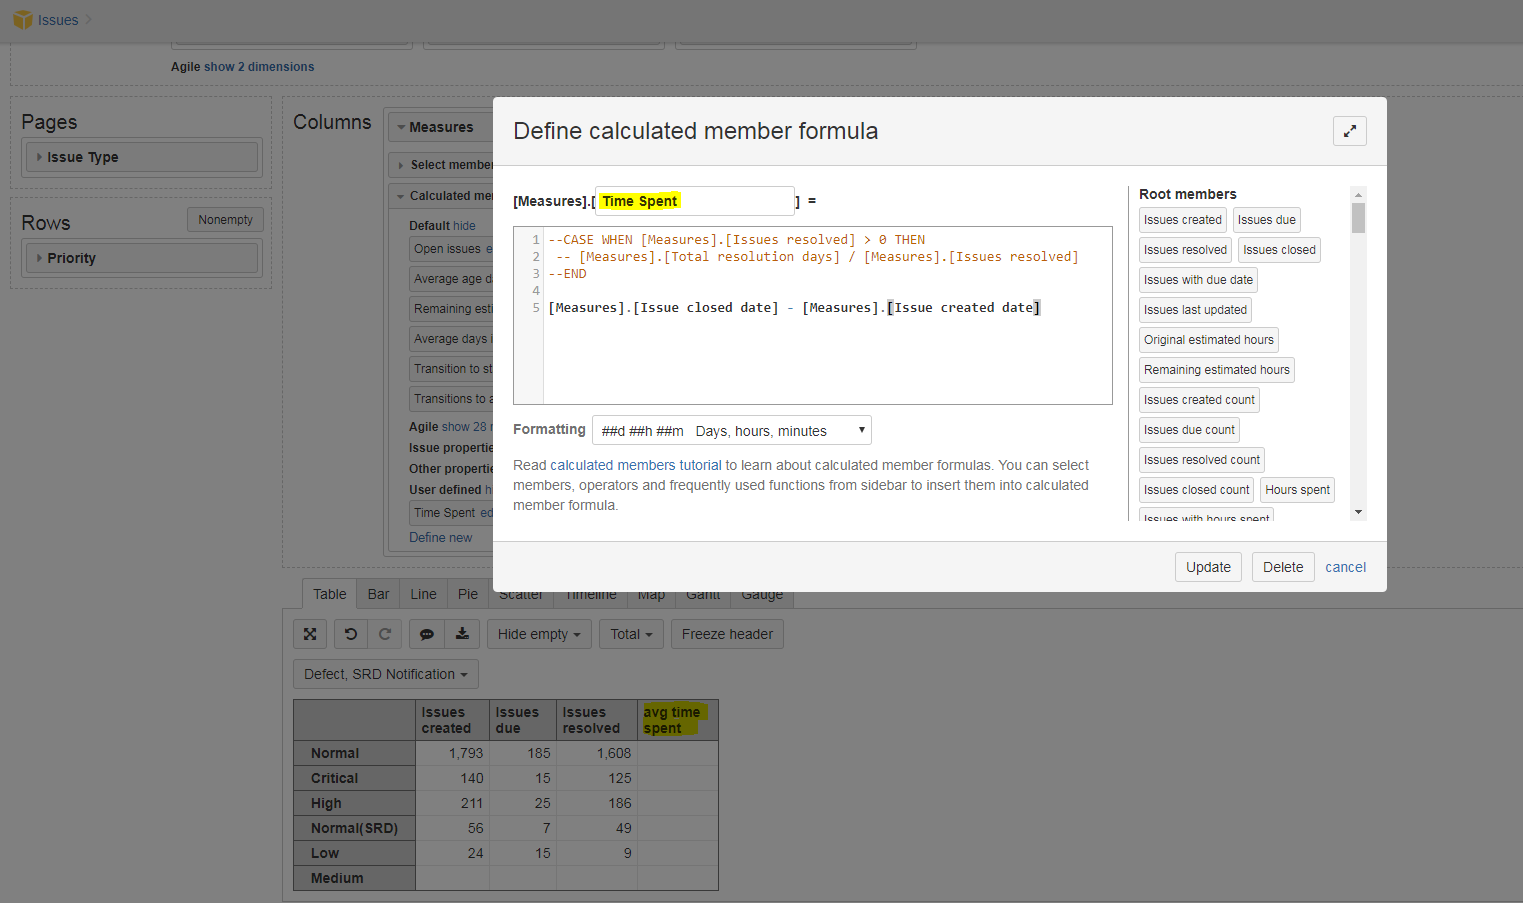Image resolution: width=1523 pixels, height=903 pixels.
Task: Click the Update button
Action: pos(1208,567)
